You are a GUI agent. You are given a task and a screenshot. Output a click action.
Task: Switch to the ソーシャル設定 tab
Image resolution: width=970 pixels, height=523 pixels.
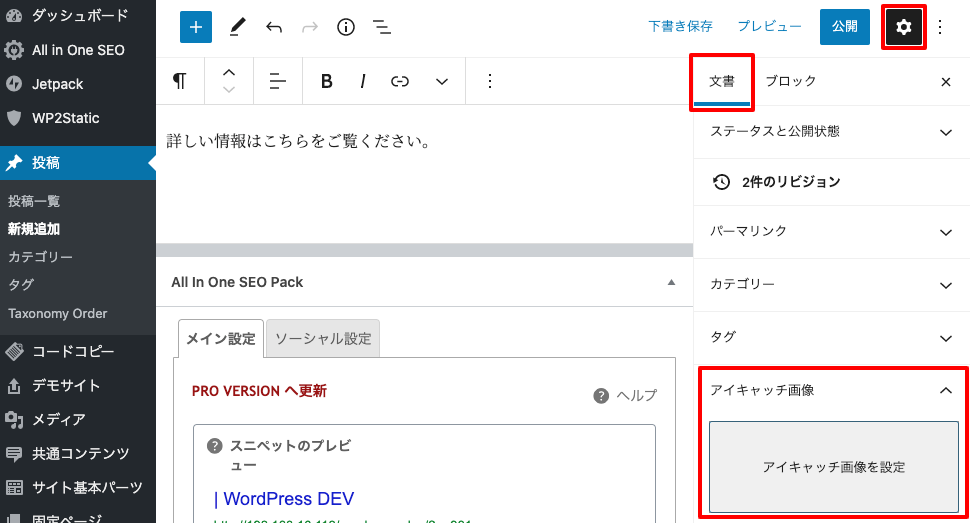(x=323, y=339)
